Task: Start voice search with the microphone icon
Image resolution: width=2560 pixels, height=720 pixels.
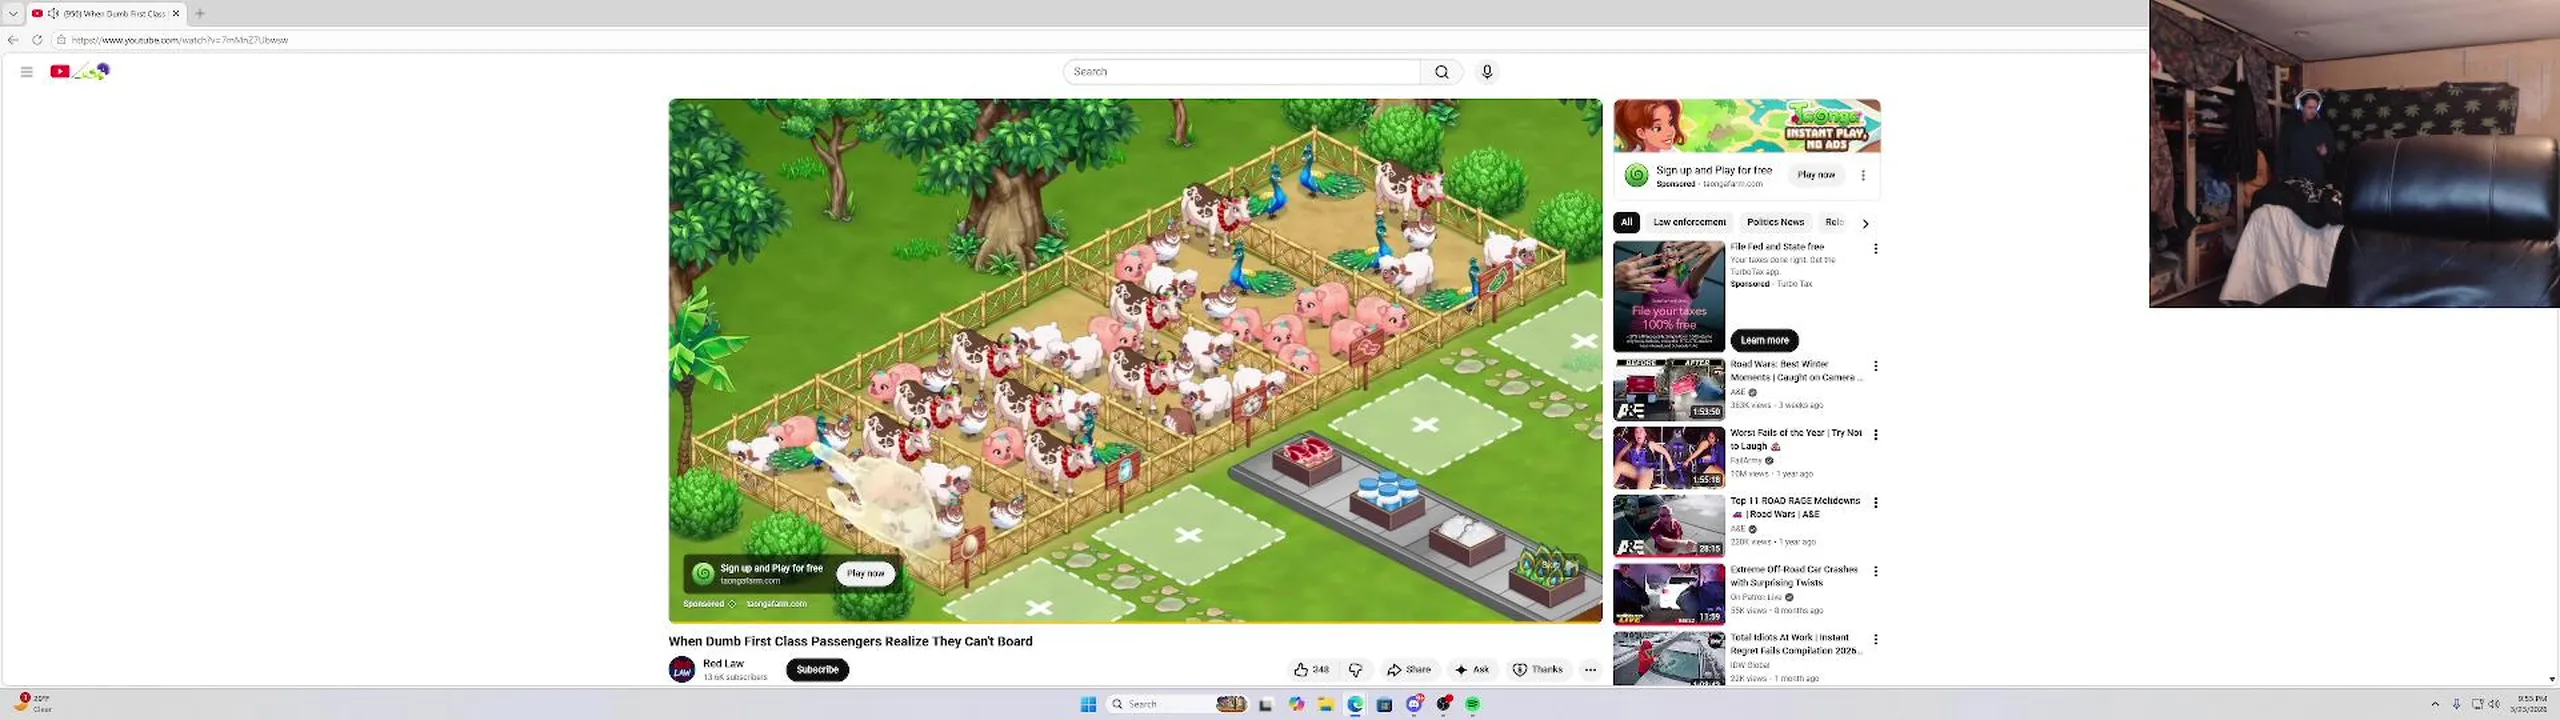Action: tap(1487, 72)
